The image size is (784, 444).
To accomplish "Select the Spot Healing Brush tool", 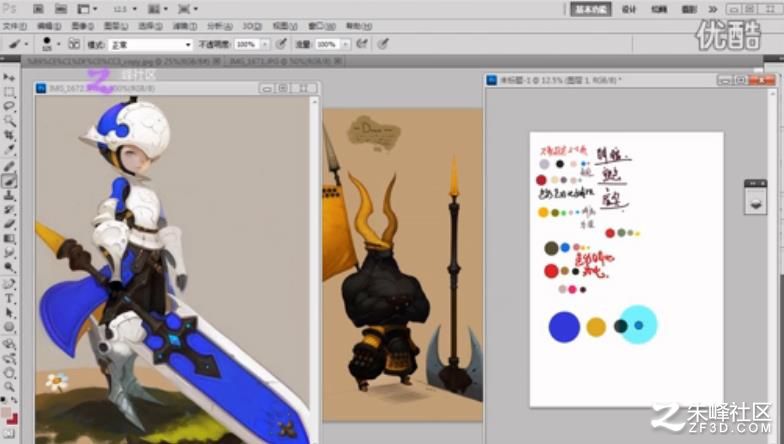I will [x=9, y=166].
